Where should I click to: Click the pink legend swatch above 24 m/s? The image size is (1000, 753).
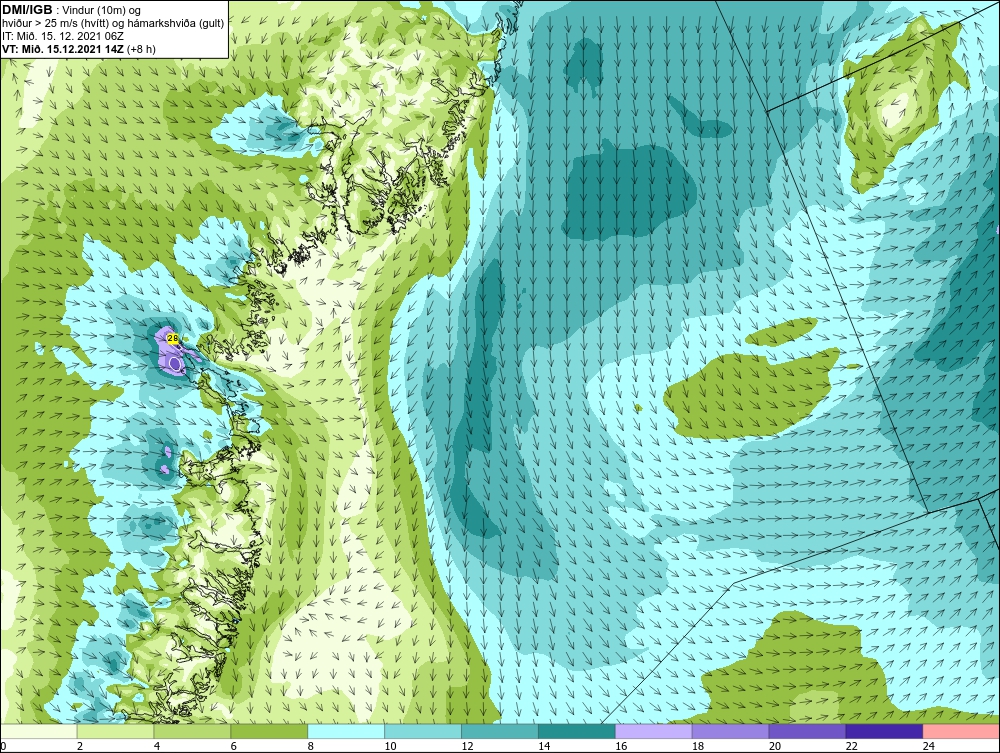(961, 731)
